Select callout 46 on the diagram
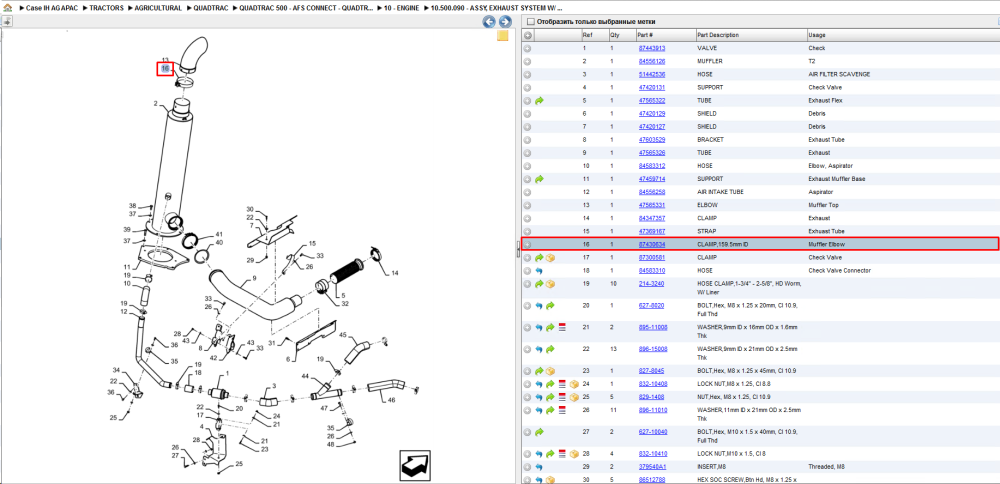1000x484 pixels. (x=391, y=400)
